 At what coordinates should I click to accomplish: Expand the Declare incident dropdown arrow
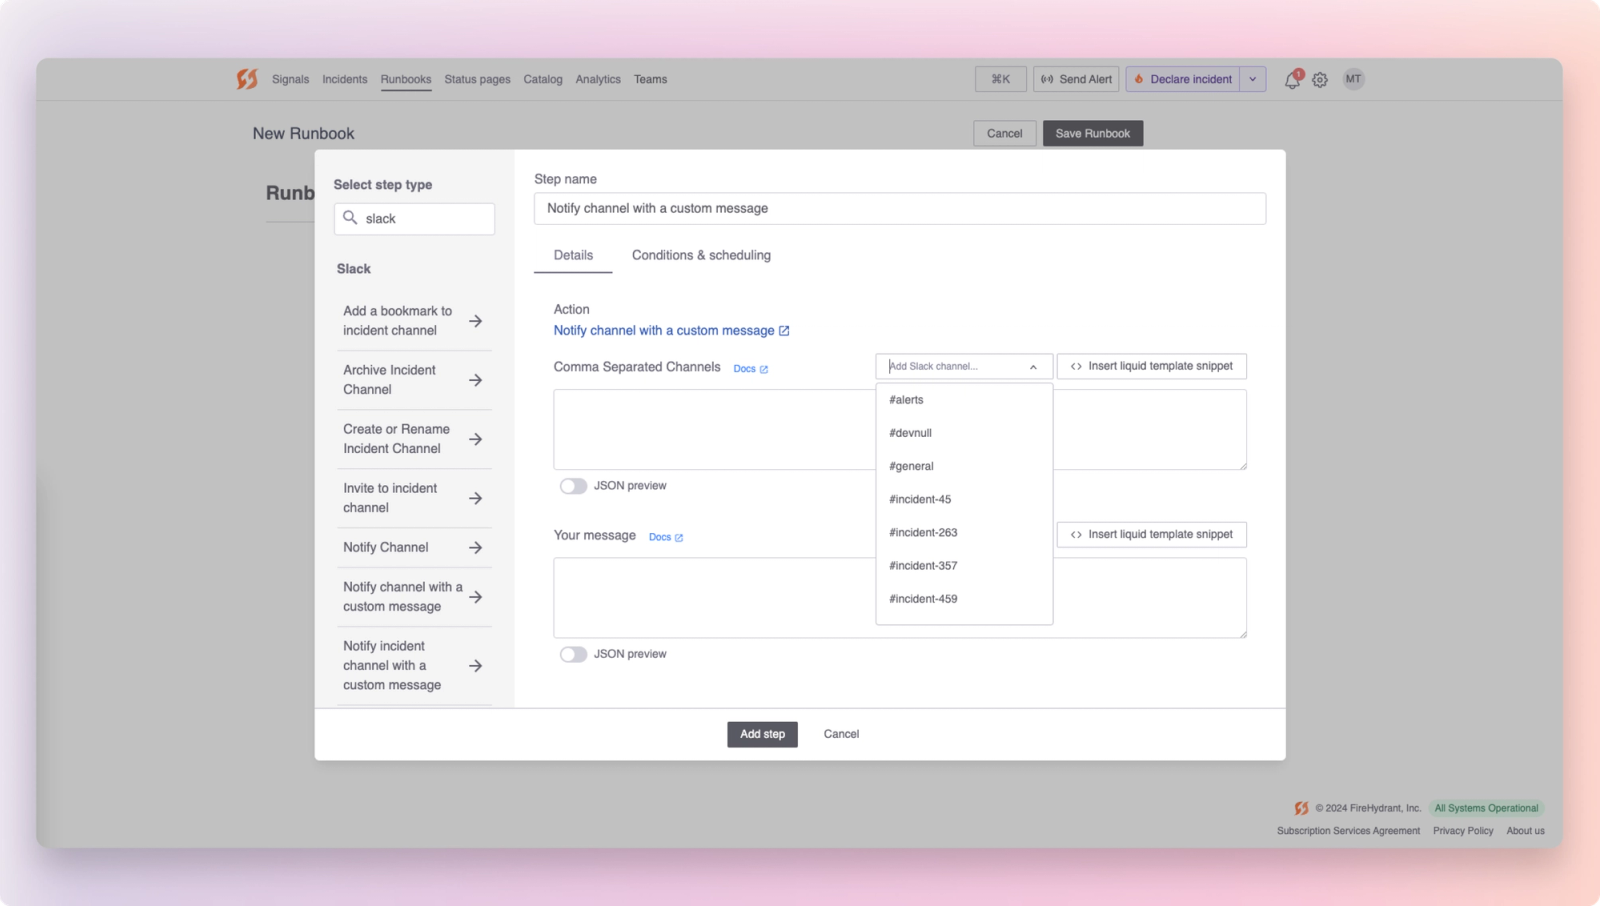tap(1253, 79)
